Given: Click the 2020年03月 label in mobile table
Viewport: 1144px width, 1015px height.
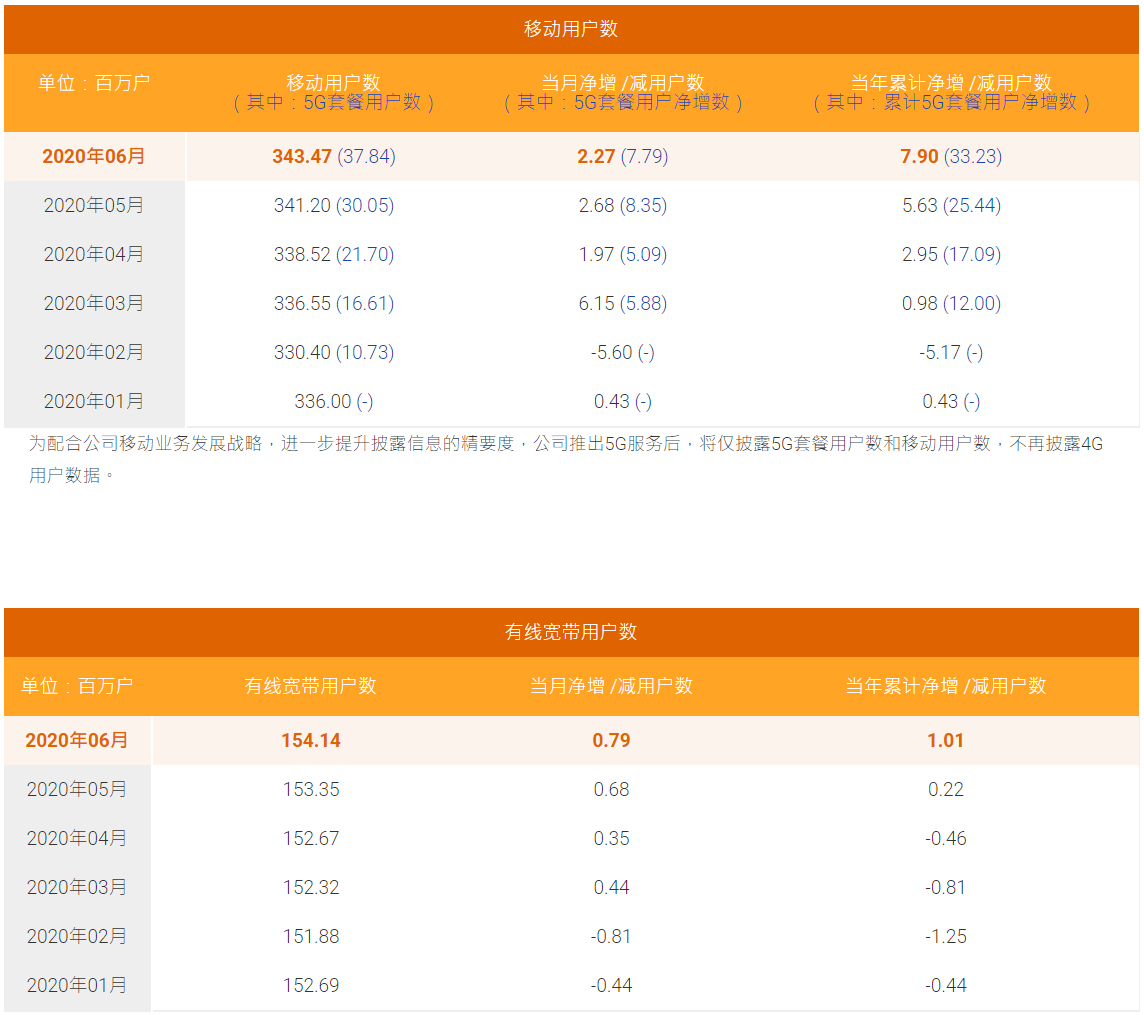Looking at the screenshot, I should pyautogui.click(x=93, y=303).
